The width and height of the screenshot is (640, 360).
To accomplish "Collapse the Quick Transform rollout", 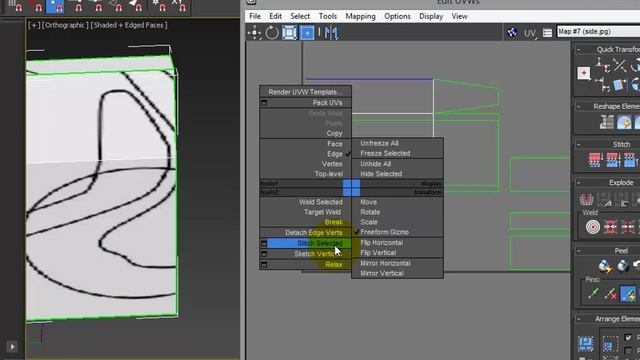I will [x=579, y=49].
